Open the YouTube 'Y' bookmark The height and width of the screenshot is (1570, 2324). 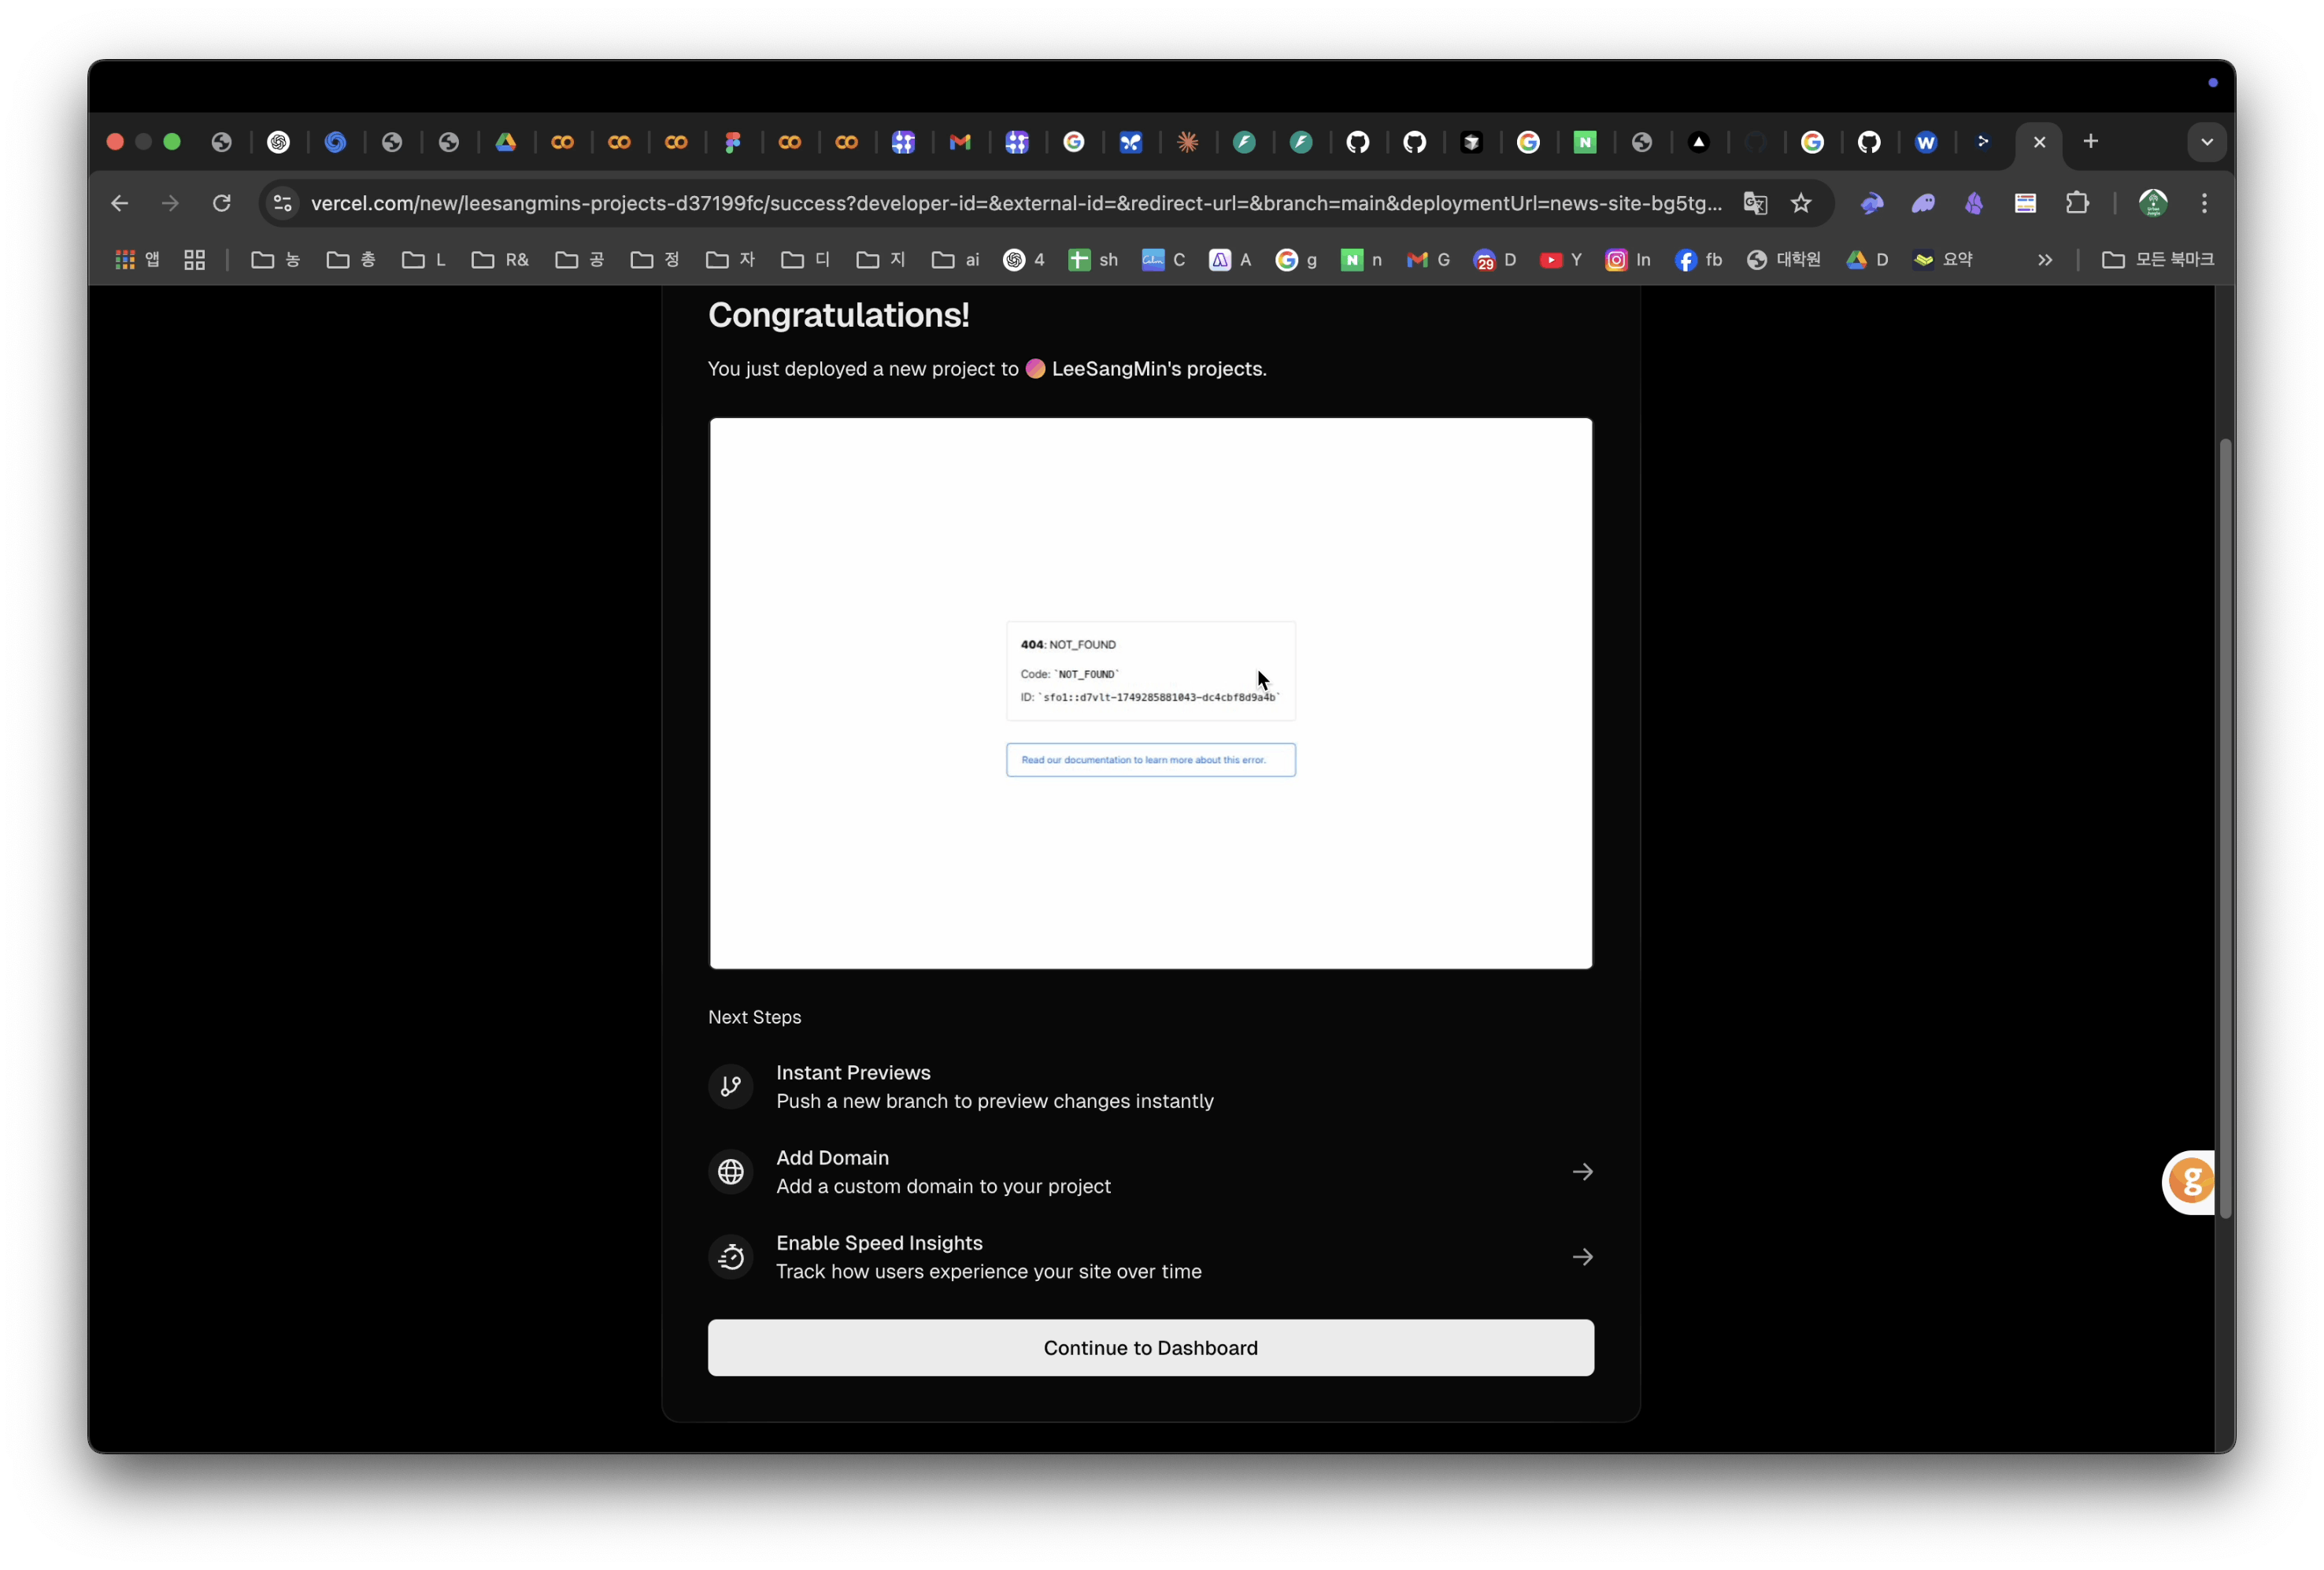point(1561,260)
